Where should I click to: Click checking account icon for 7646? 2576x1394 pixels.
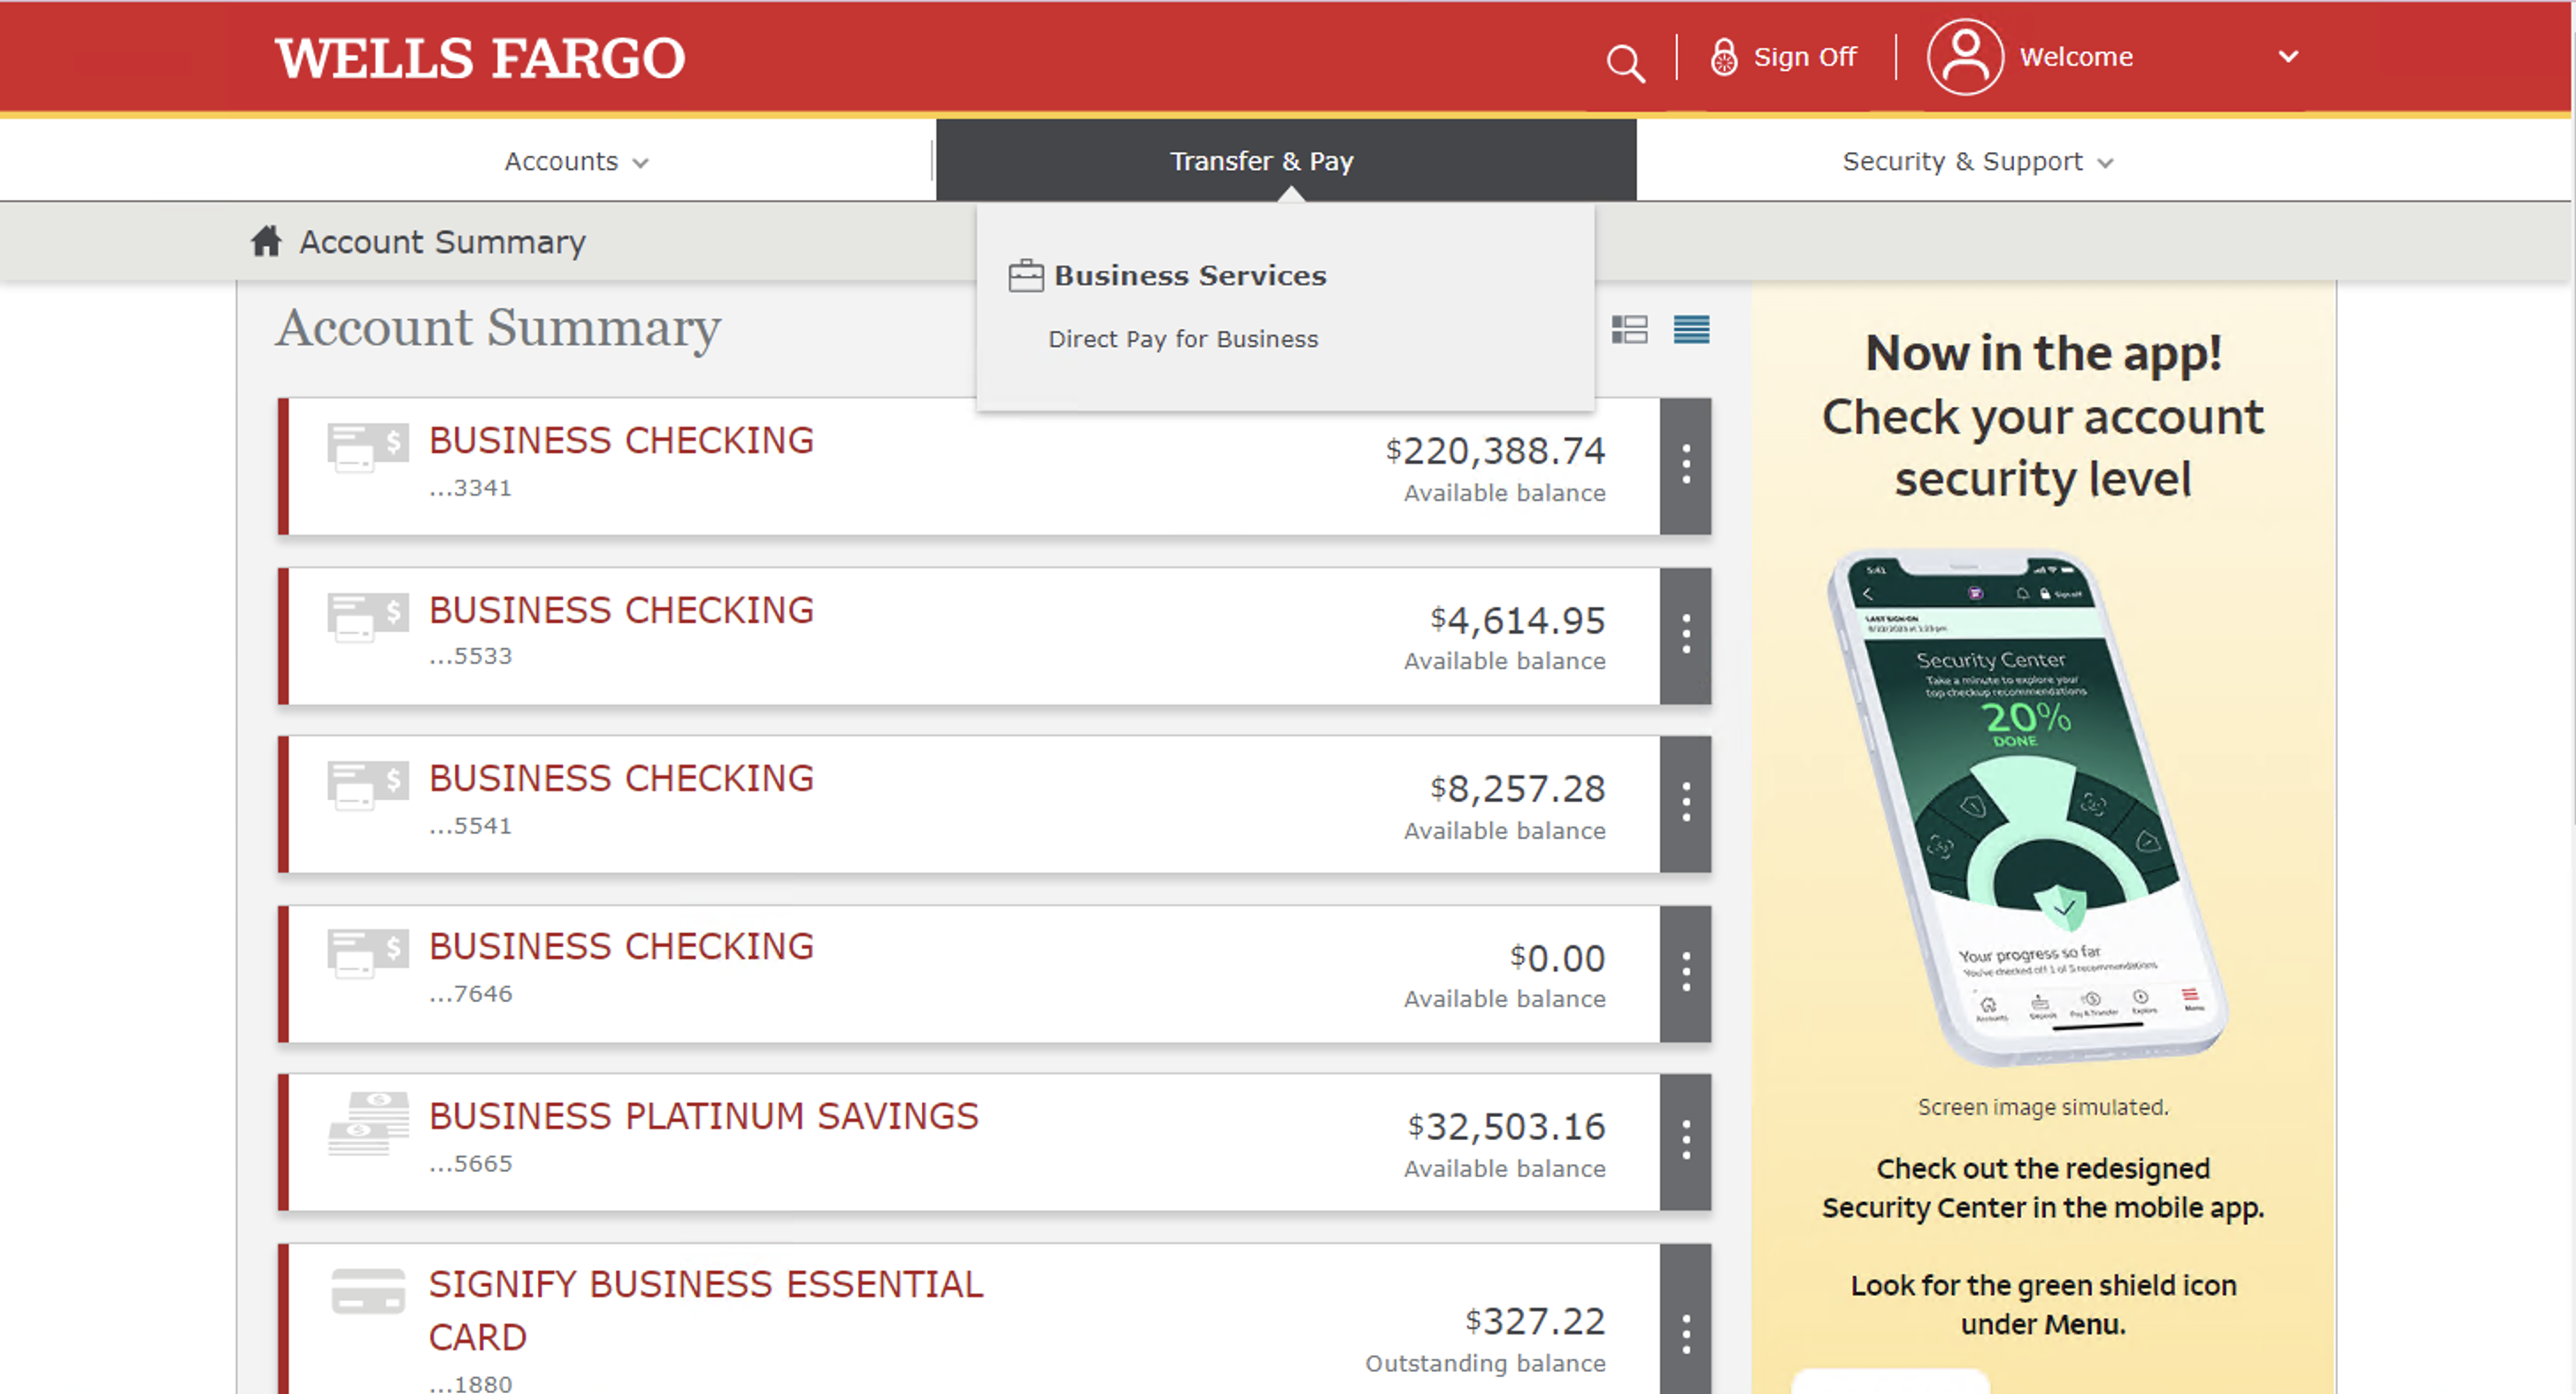click(368, 953)
